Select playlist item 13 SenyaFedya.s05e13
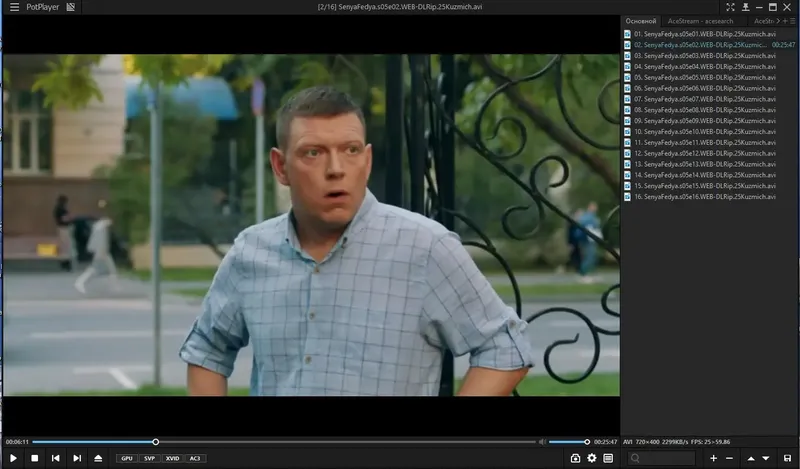This screenshot has height=469, width=800. [710, 164]
